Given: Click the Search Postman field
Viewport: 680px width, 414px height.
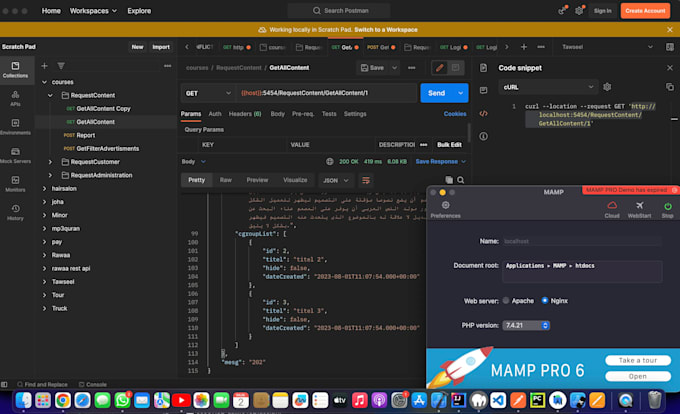Looking at the screenshot, I should click(x=339, y=10).
